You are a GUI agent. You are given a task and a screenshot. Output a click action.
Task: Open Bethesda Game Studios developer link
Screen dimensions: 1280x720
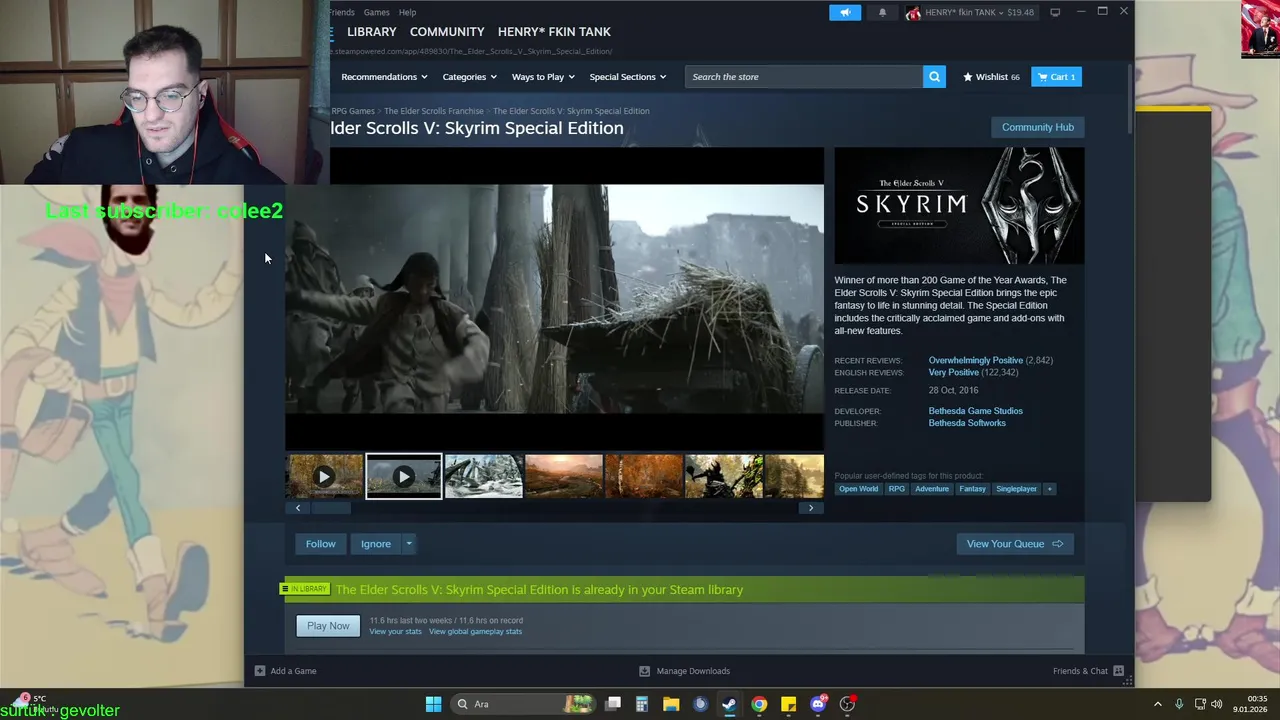pyautogui.click(x=975, y=411)
